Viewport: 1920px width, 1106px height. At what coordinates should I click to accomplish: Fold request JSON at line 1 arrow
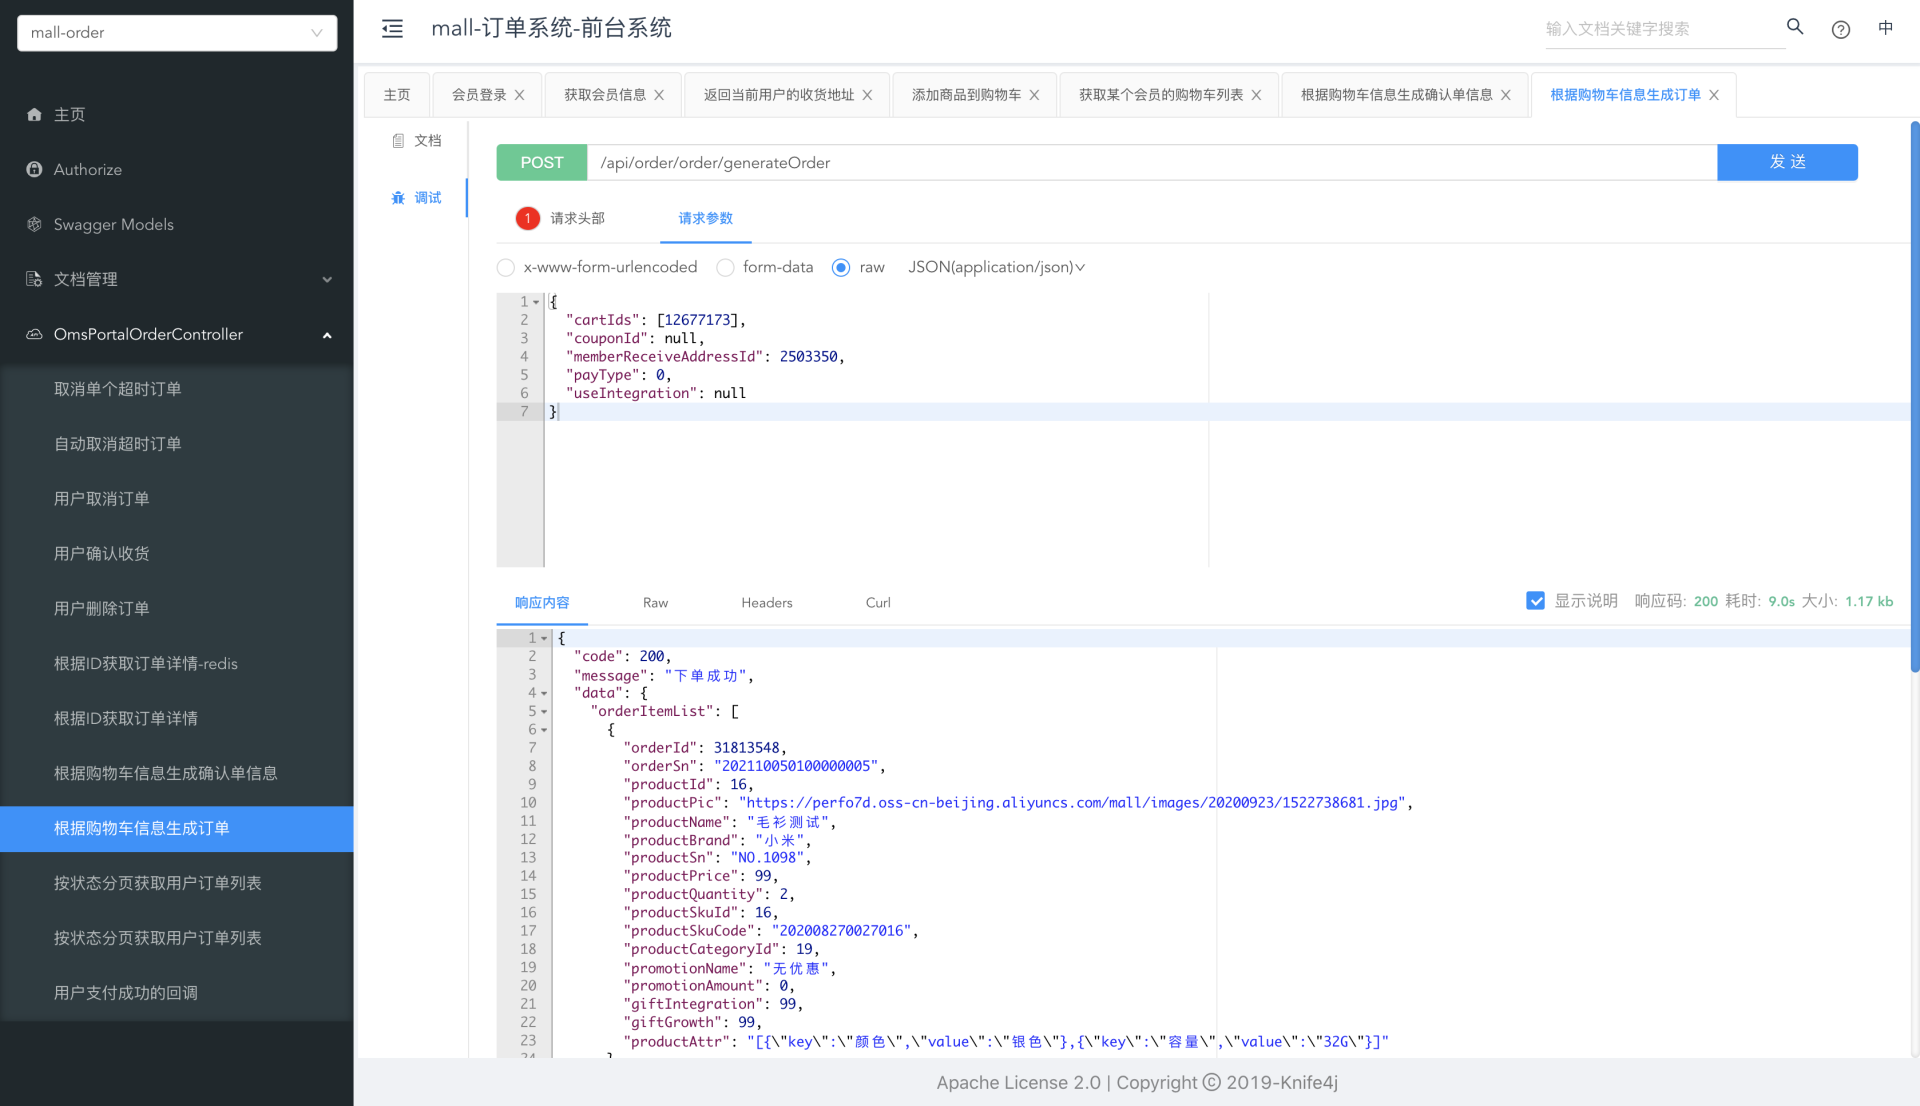tap(536, 302)
